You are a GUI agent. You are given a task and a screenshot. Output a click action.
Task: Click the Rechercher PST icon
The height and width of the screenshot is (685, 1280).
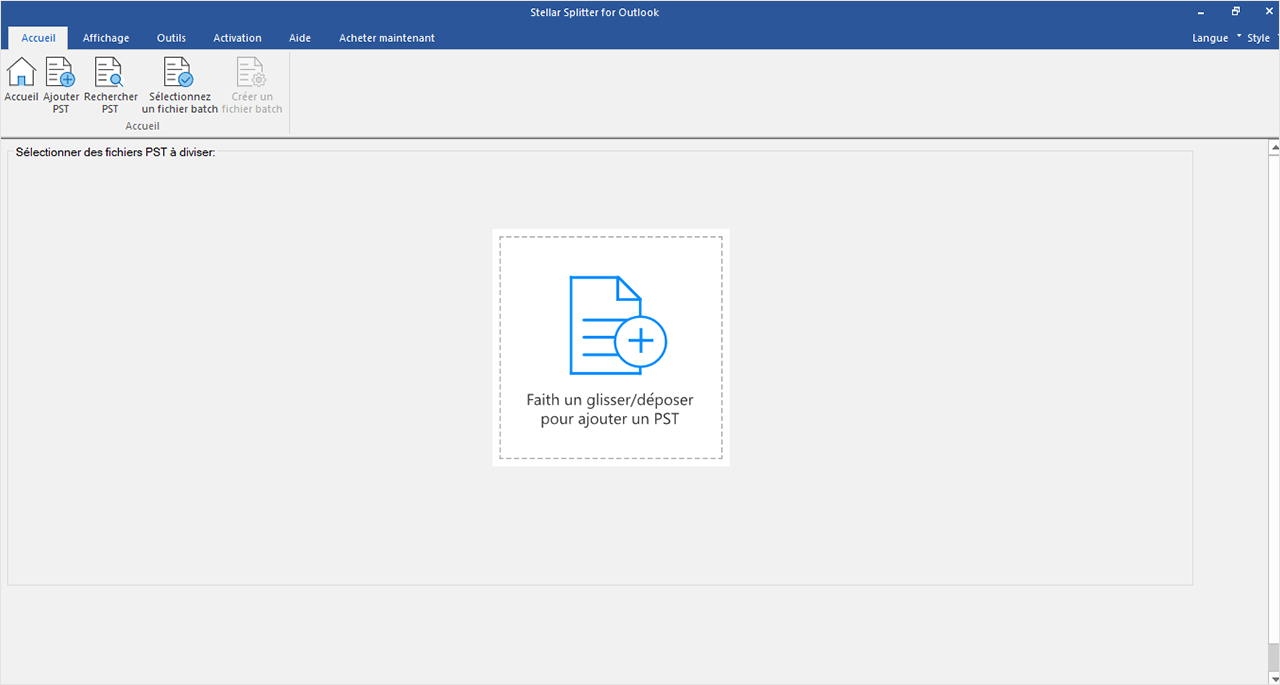[x=110, y=73]
